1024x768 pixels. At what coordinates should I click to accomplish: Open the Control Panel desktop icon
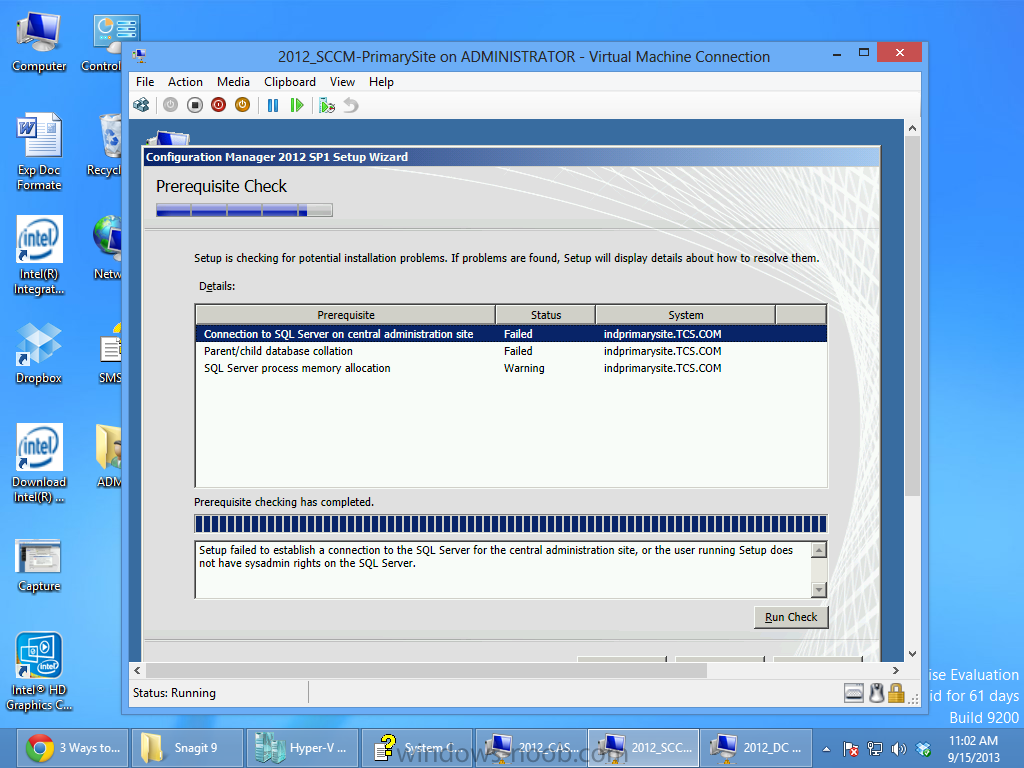pyautogui.click(x=108, y=43)
